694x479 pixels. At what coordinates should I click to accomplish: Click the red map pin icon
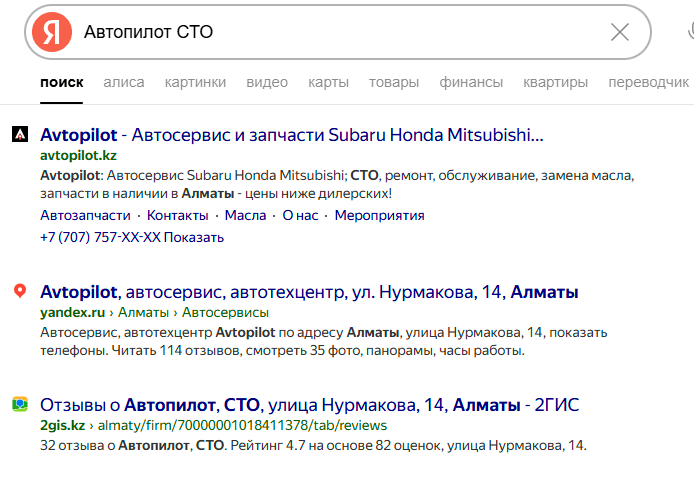point(19,292)
